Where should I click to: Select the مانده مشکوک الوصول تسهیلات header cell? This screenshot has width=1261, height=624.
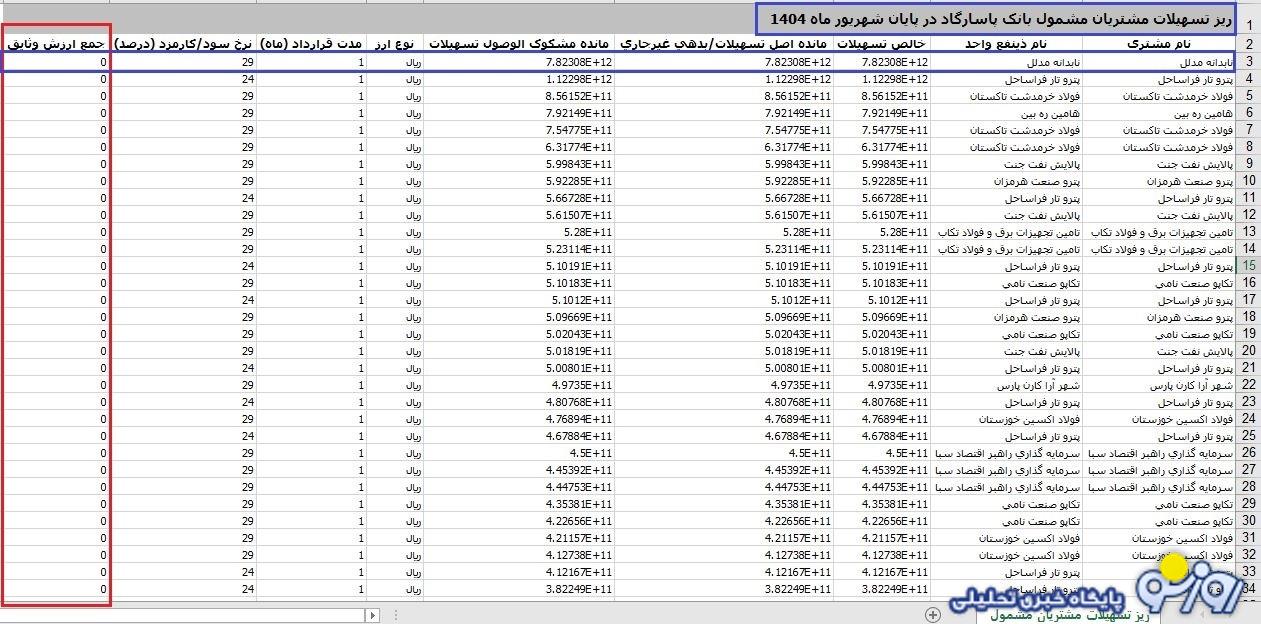tap(520, 44)
